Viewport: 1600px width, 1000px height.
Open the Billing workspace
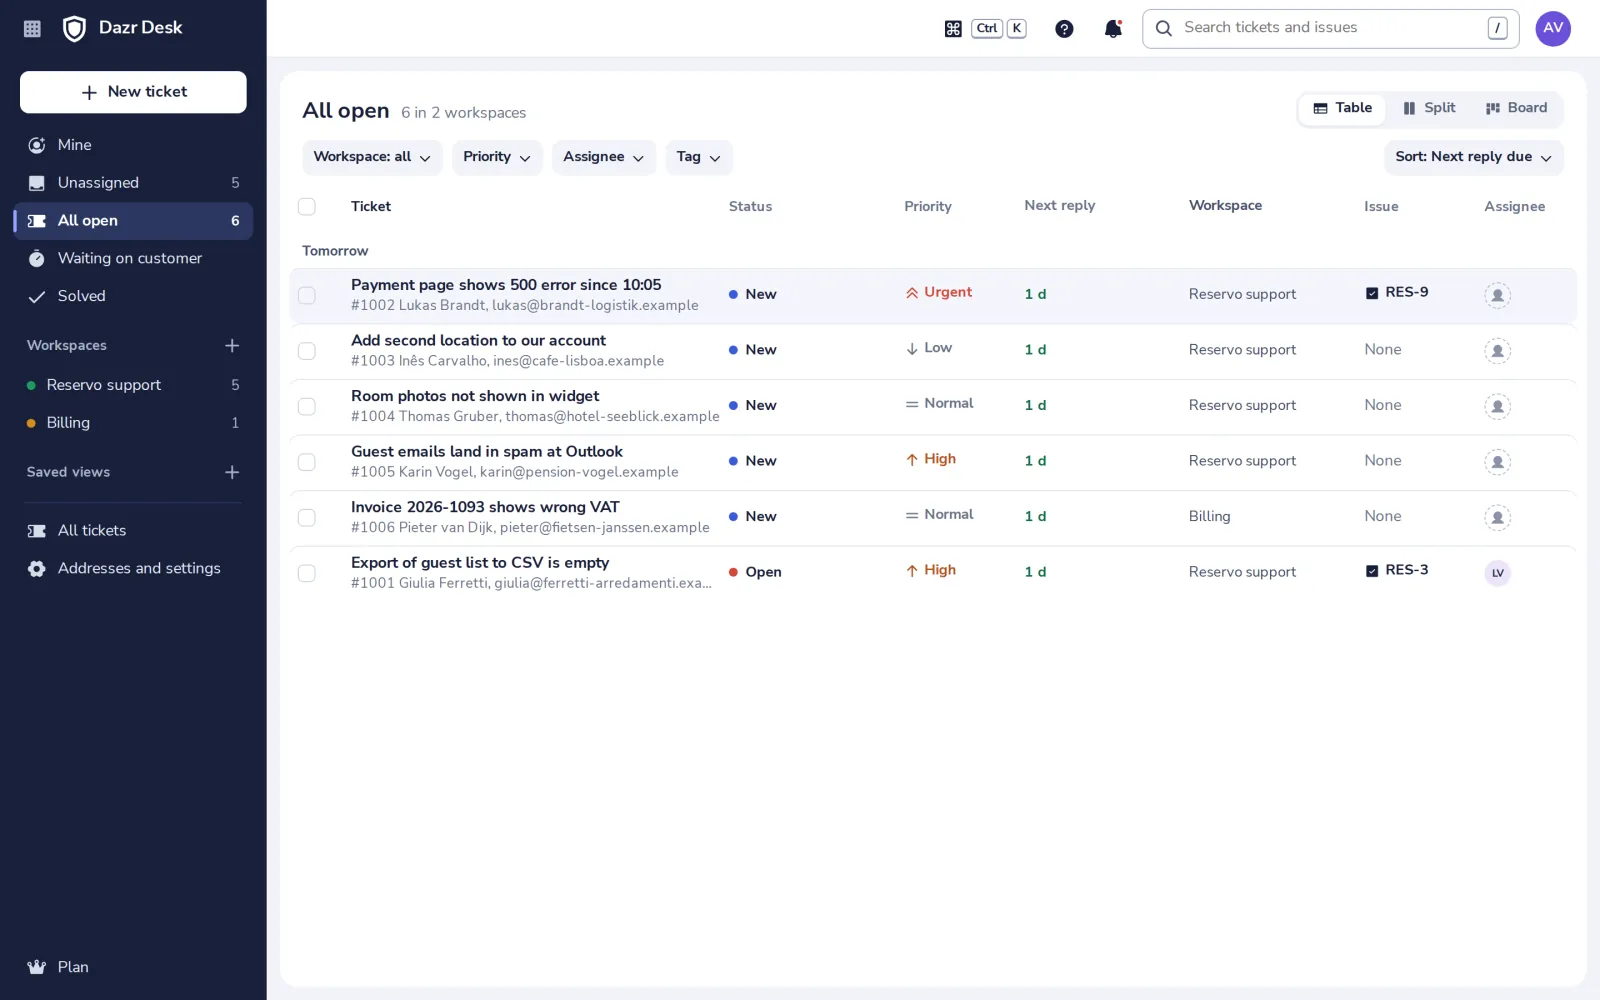(x=133, y=423)
